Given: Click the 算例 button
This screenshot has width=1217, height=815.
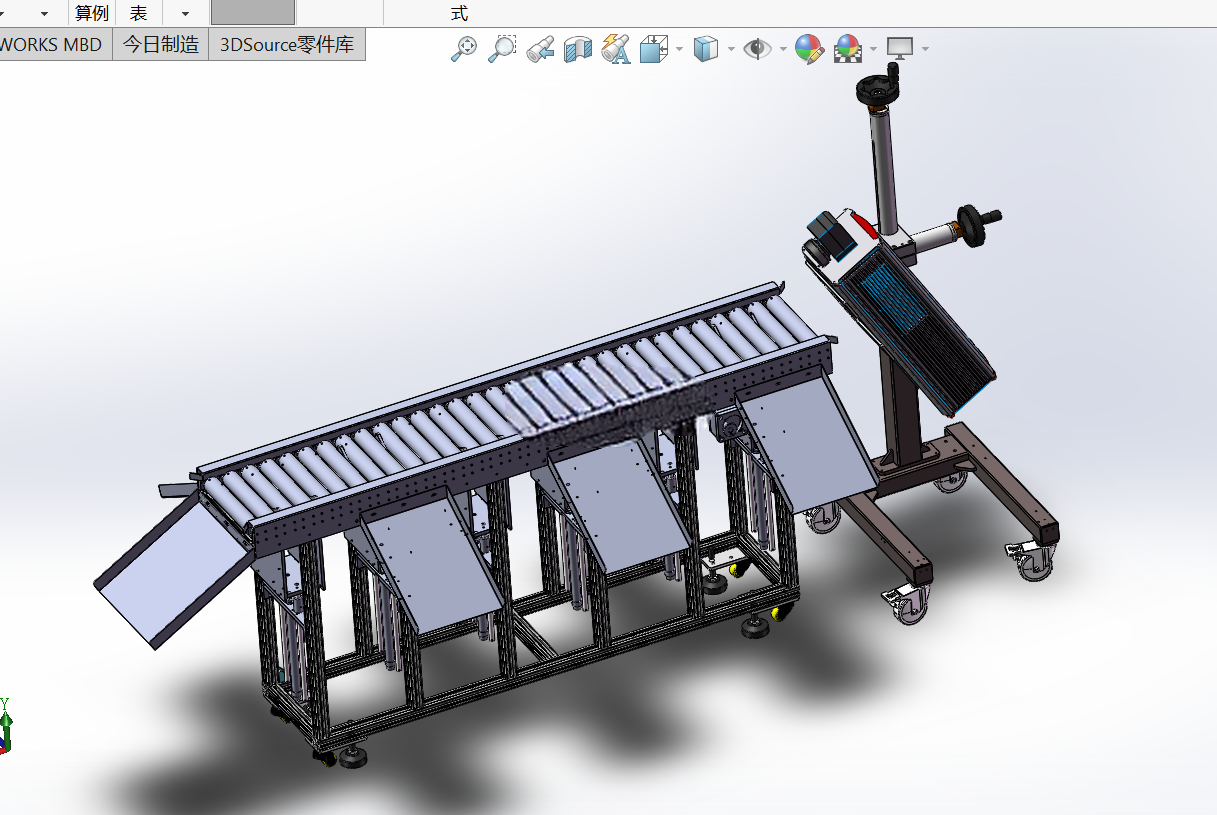Looking at the screenshot, I should [x=92, y=13].
